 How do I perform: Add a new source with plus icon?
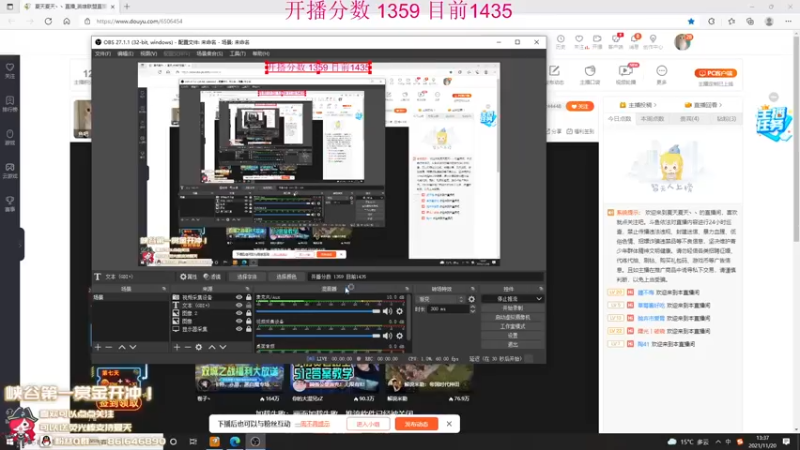tap(177, 347)
